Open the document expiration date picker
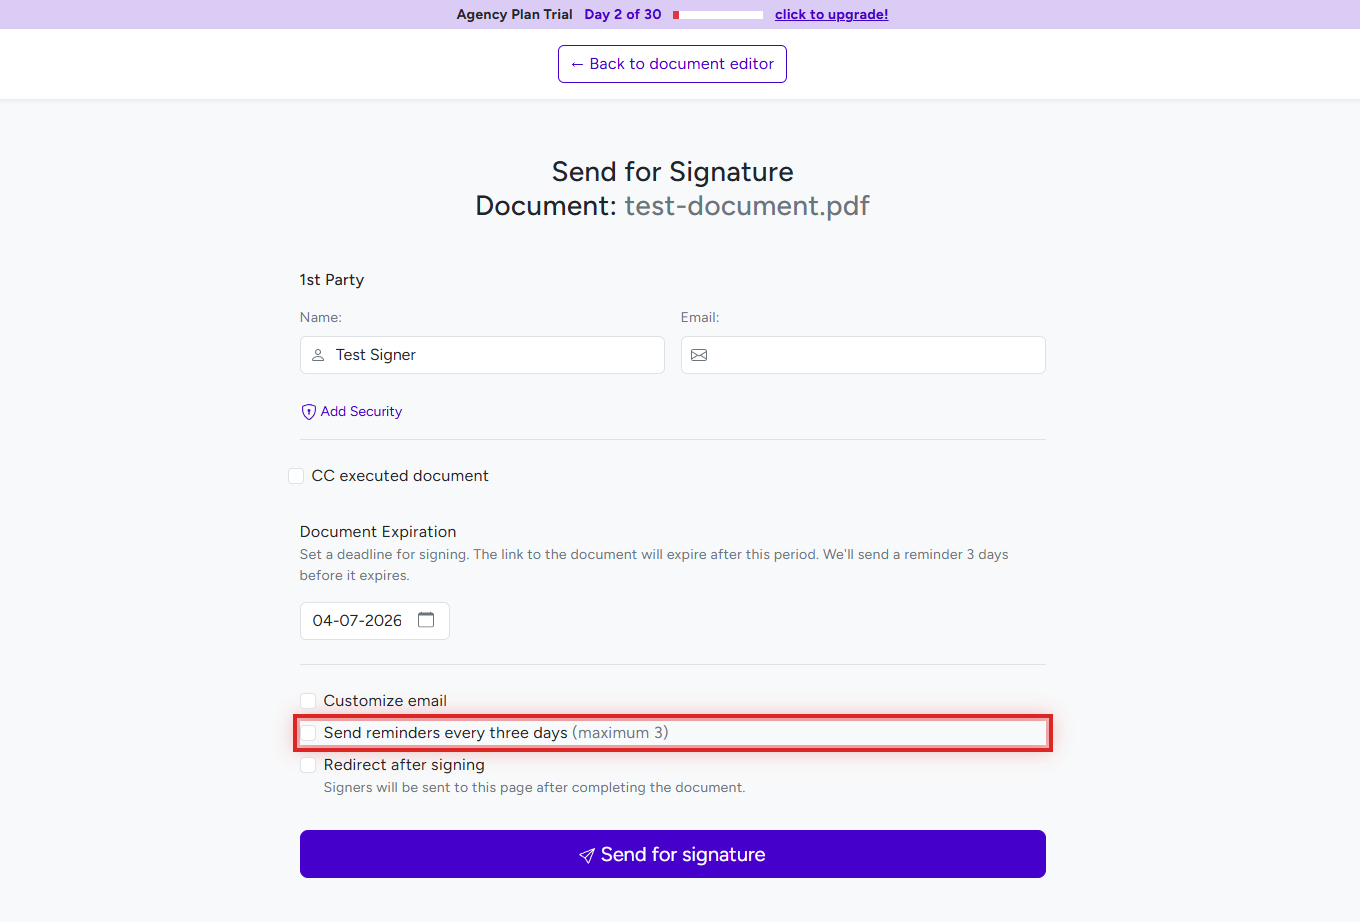This screenshot has width=1360, height=922. click(374, 620)
